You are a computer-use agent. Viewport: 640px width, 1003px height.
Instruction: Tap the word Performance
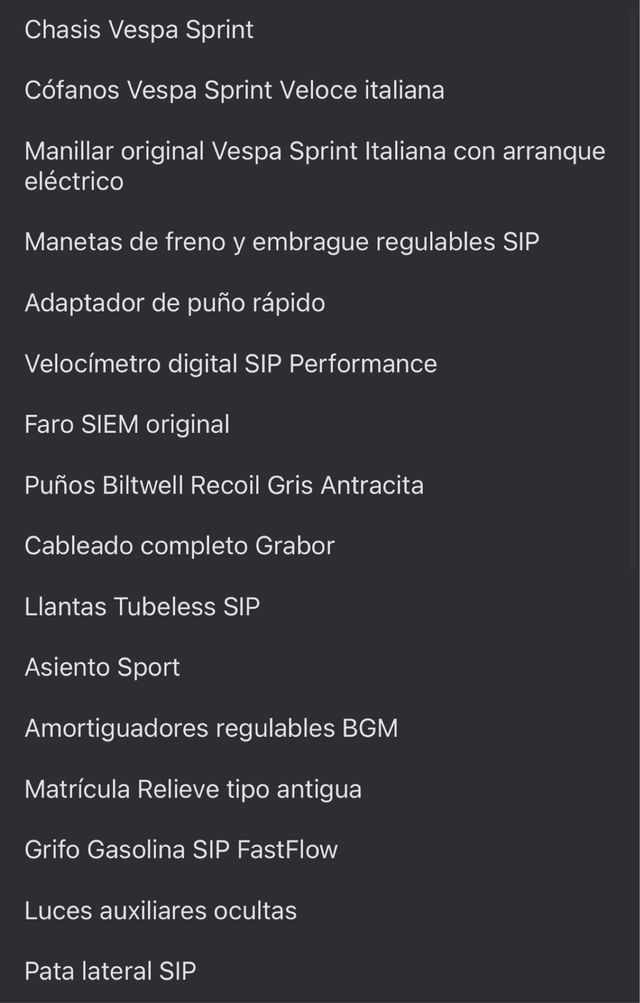pos(363,364)
